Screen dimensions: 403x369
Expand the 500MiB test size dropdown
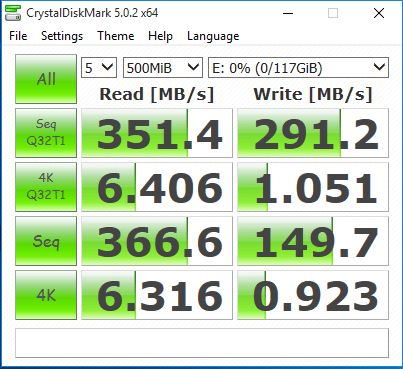[163, 68]
